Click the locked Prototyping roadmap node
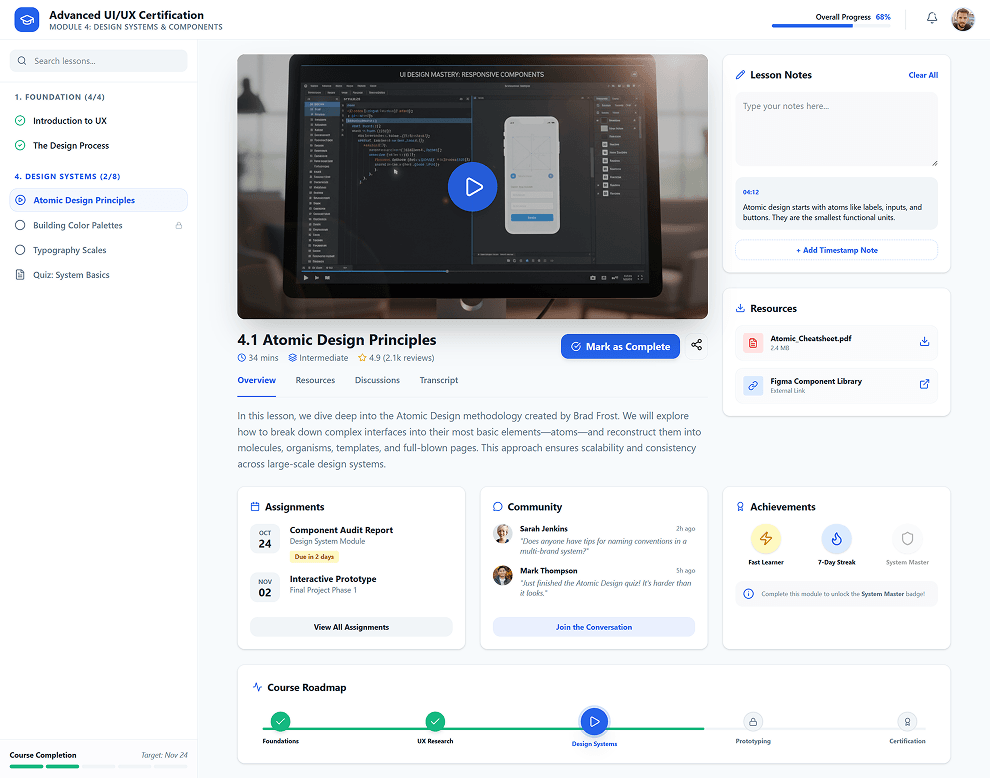Viewport: 990px width, 778px height. [753, 721]
